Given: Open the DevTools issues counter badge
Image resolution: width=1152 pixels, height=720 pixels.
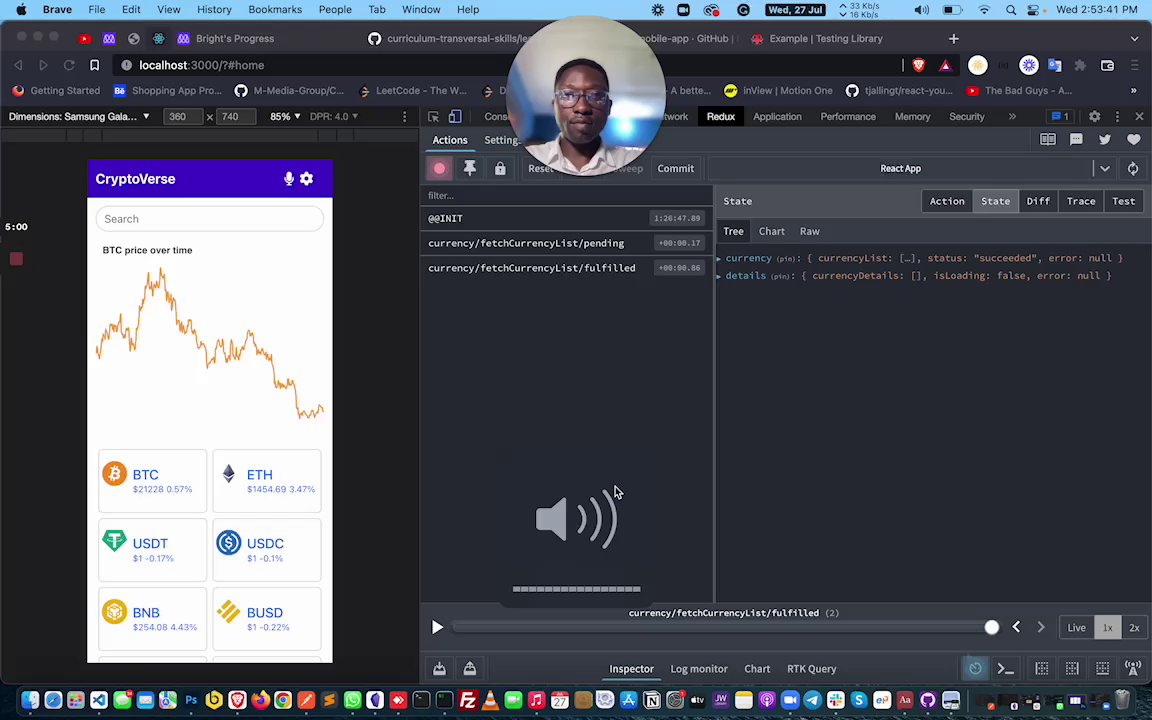Looking at the screenshot, I should (x=1060, y=116).
